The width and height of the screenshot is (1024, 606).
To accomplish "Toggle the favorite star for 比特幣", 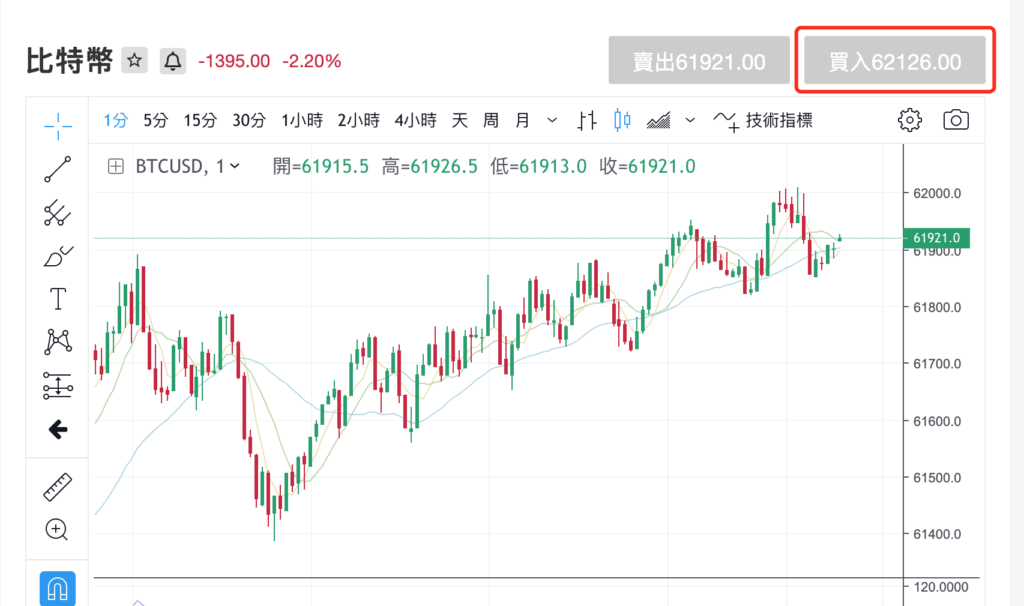I will (x=135, y=61).
